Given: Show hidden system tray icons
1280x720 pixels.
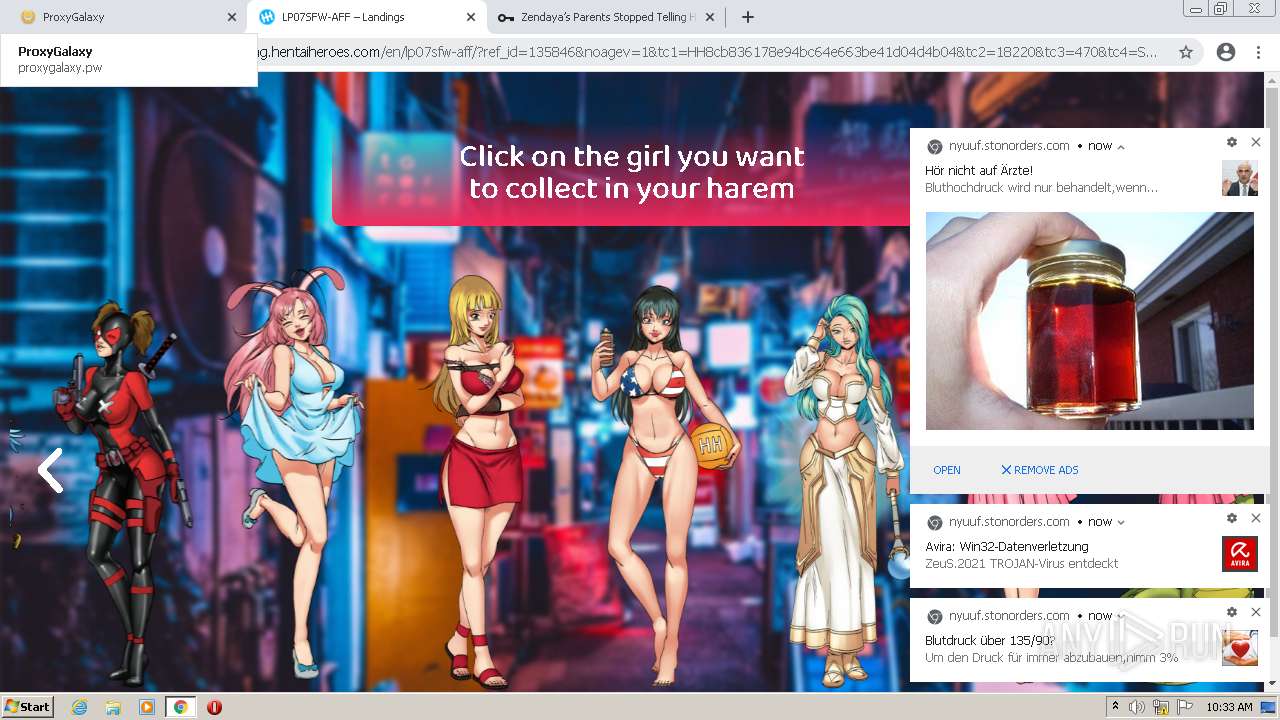Looking at the screenshot, I should (1116, 706).
